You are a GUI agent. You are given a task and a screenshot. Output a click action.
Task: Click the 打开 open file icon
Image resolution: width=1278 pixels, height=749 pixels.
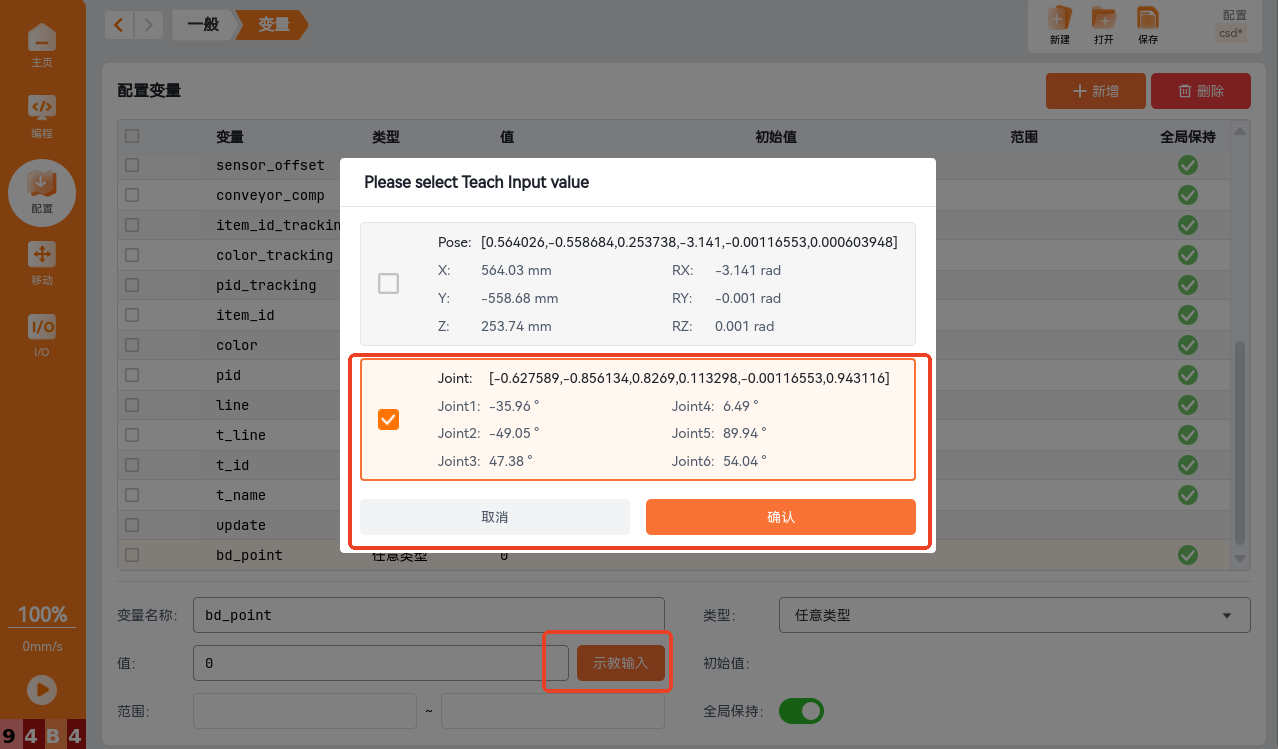click(1103, 24)
